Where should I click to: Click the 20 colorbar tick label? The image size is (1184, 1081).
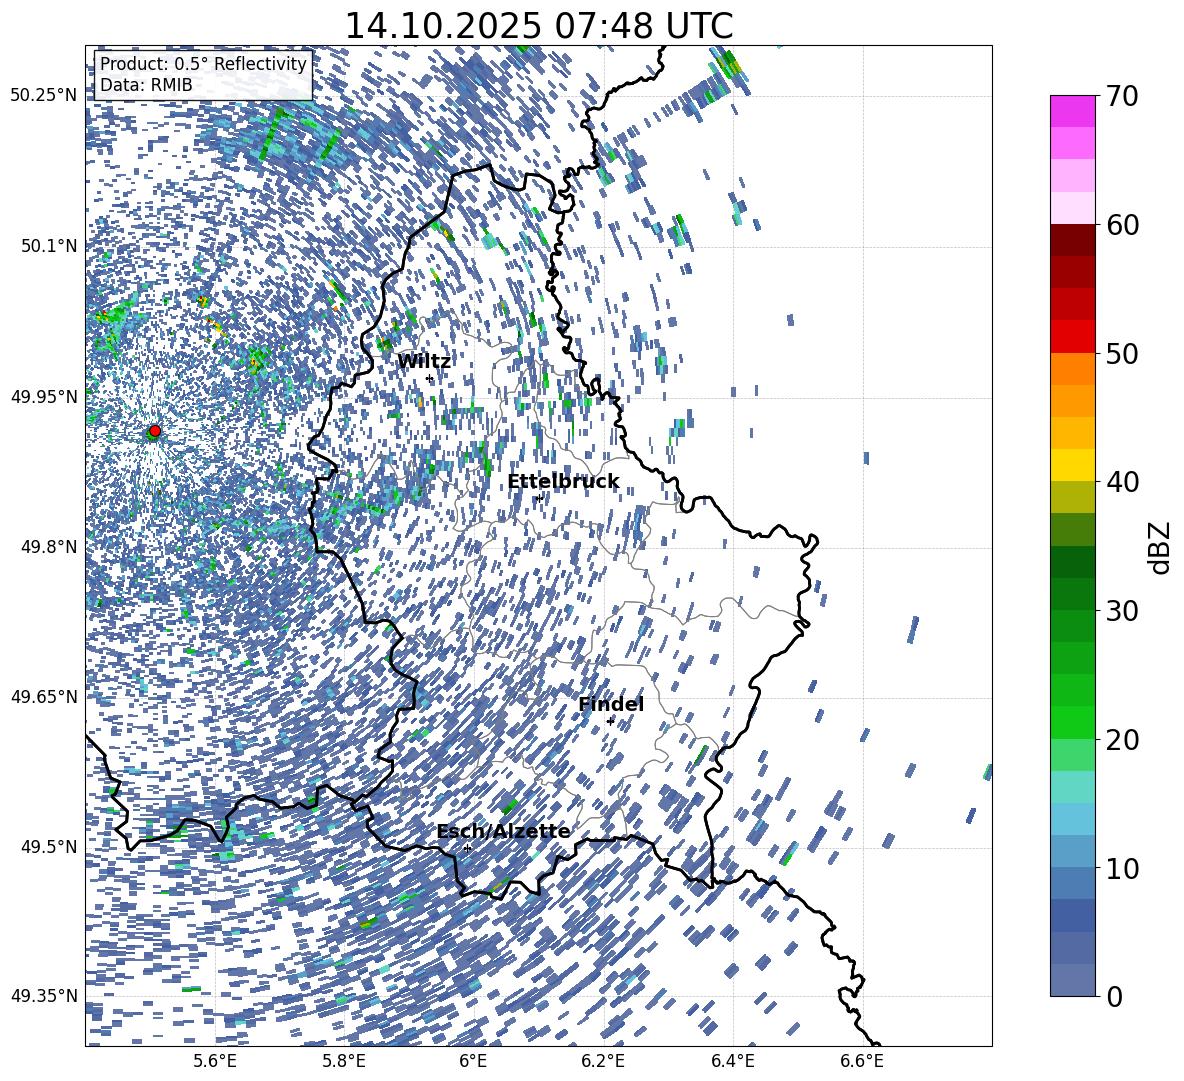(x=1121, y=739)
